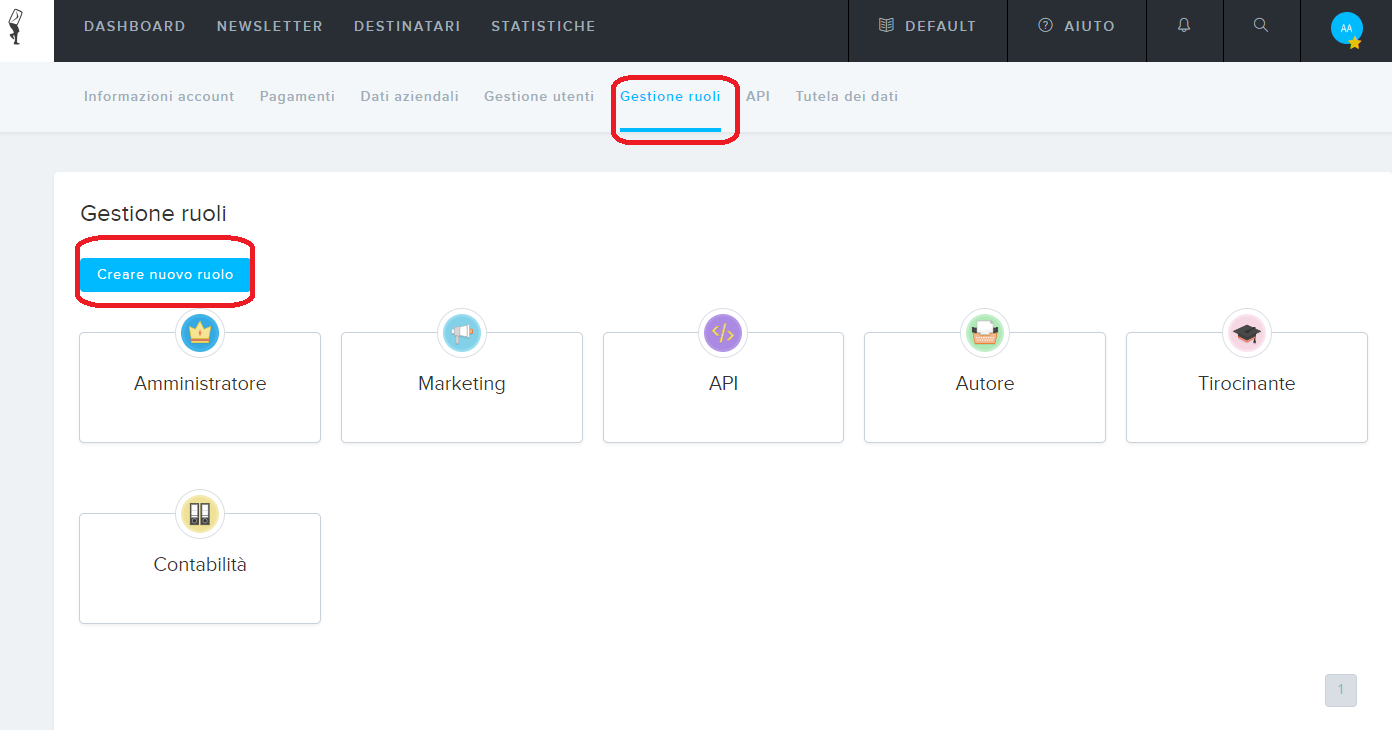Open STATISTICHE in the top navigation
1392x730 pixels.
(543, 27)
